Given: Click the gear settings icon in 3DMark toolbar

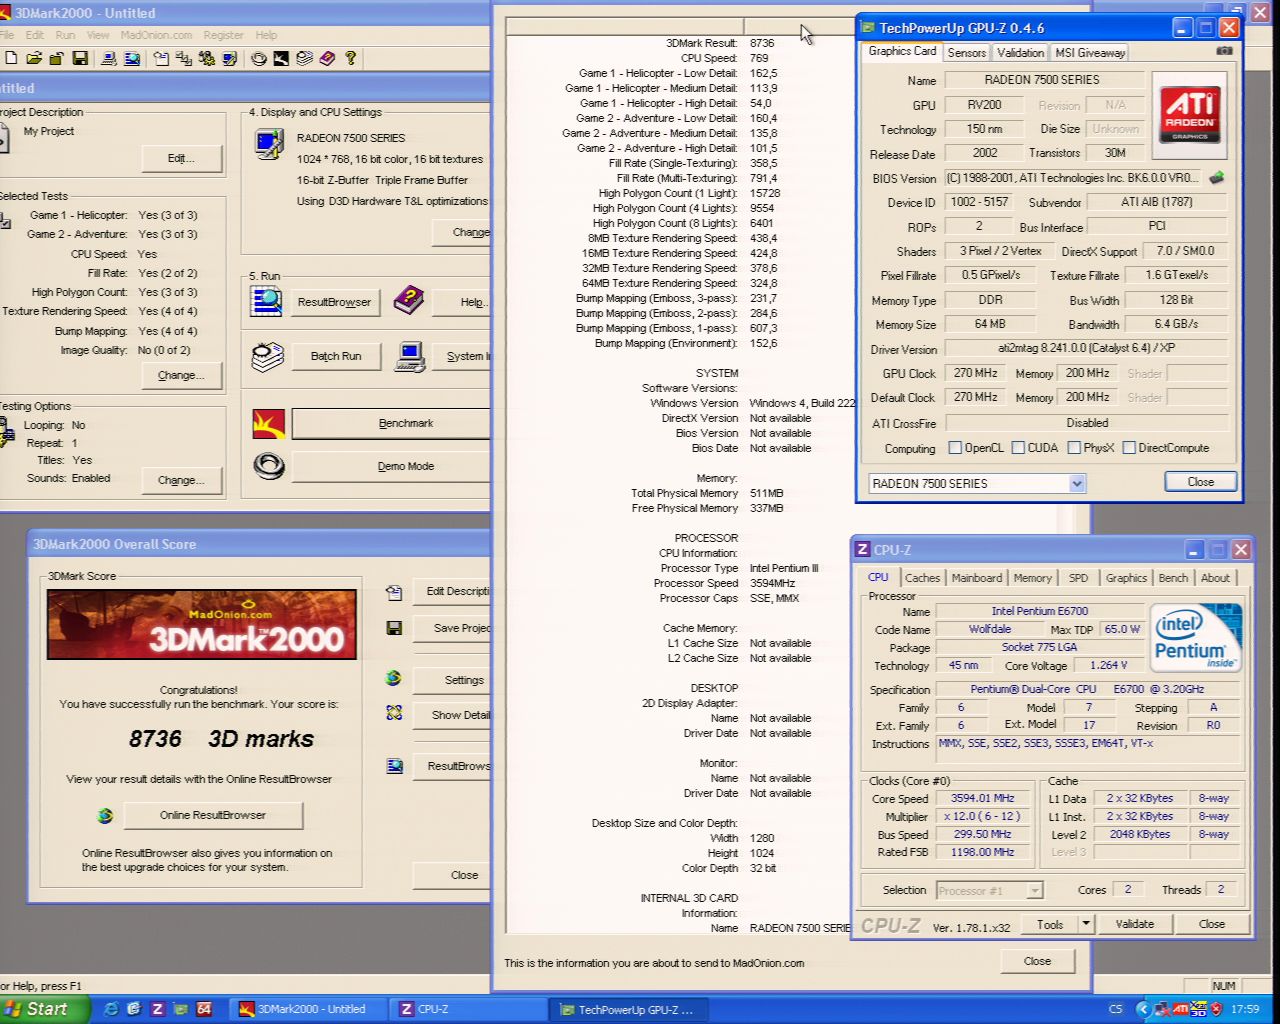Looking at the screenshot, I should [x=206, y=59].
